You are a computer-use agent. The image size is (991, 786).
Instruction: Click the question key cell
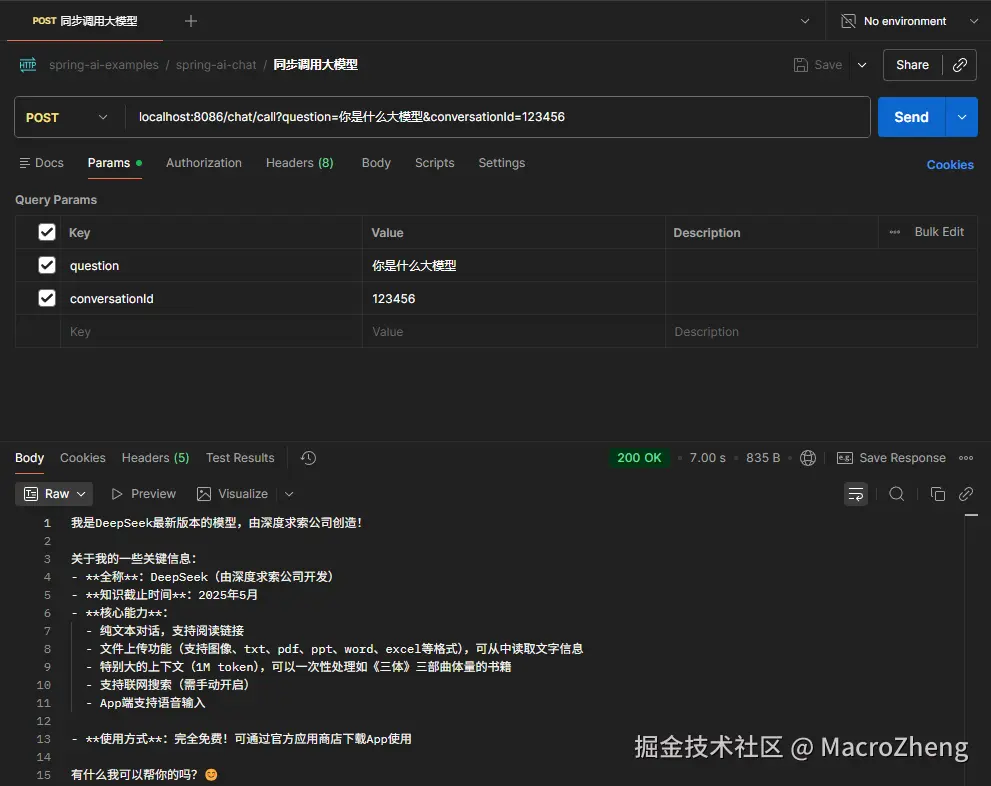point(211,265)
